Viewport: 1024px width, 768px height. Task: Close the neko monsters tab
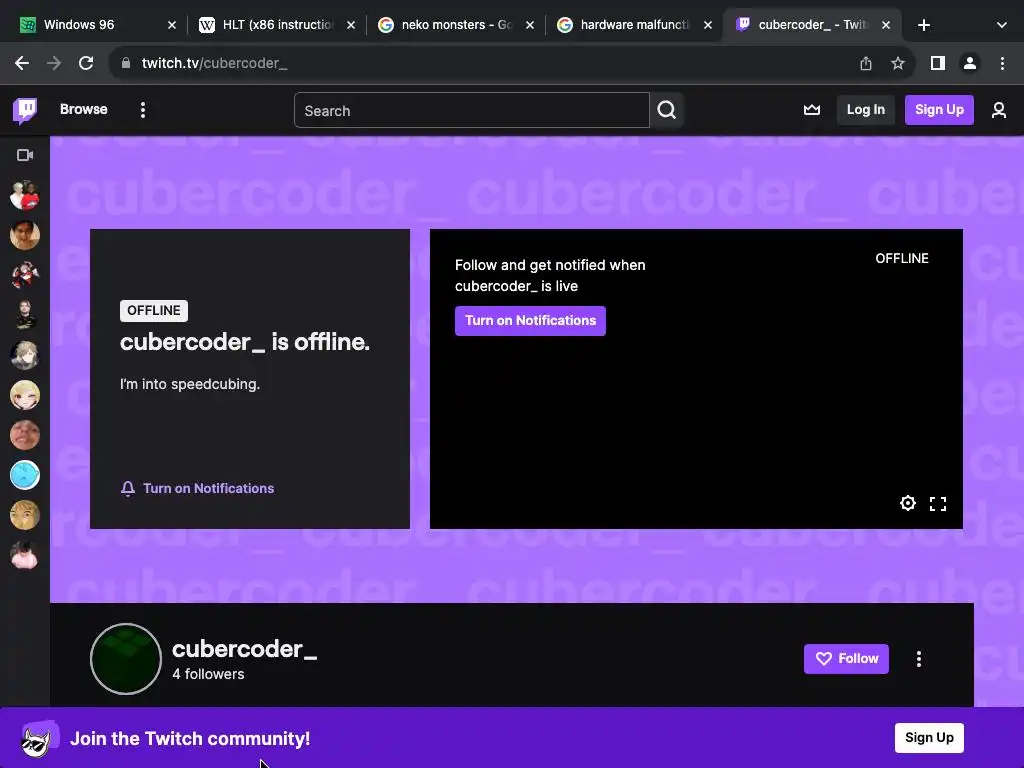pos(530,25)
